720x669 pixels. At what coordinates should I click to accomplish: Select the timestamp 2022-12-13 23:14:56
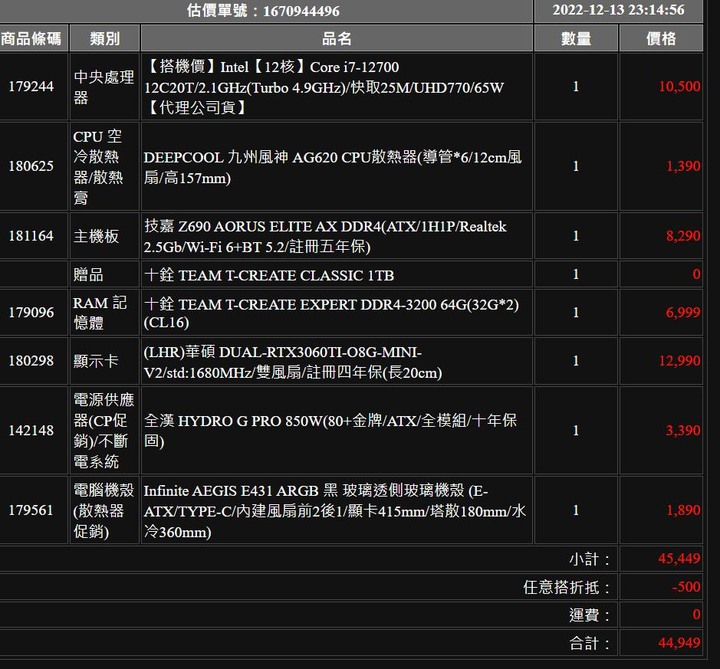[618, 10]
